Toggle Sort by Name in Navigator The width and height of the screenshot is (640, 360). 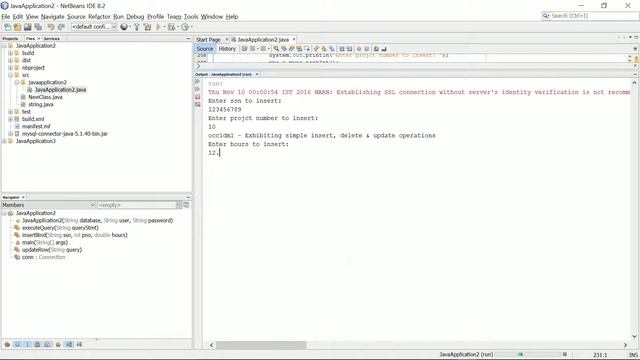[69, 344]
